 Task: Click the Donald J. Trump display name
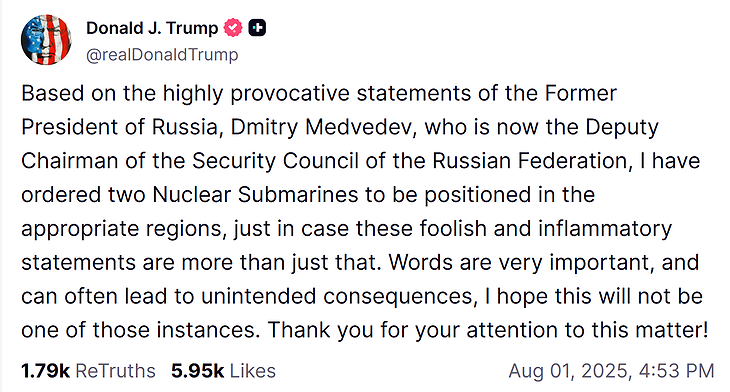(x=152, y=28)
